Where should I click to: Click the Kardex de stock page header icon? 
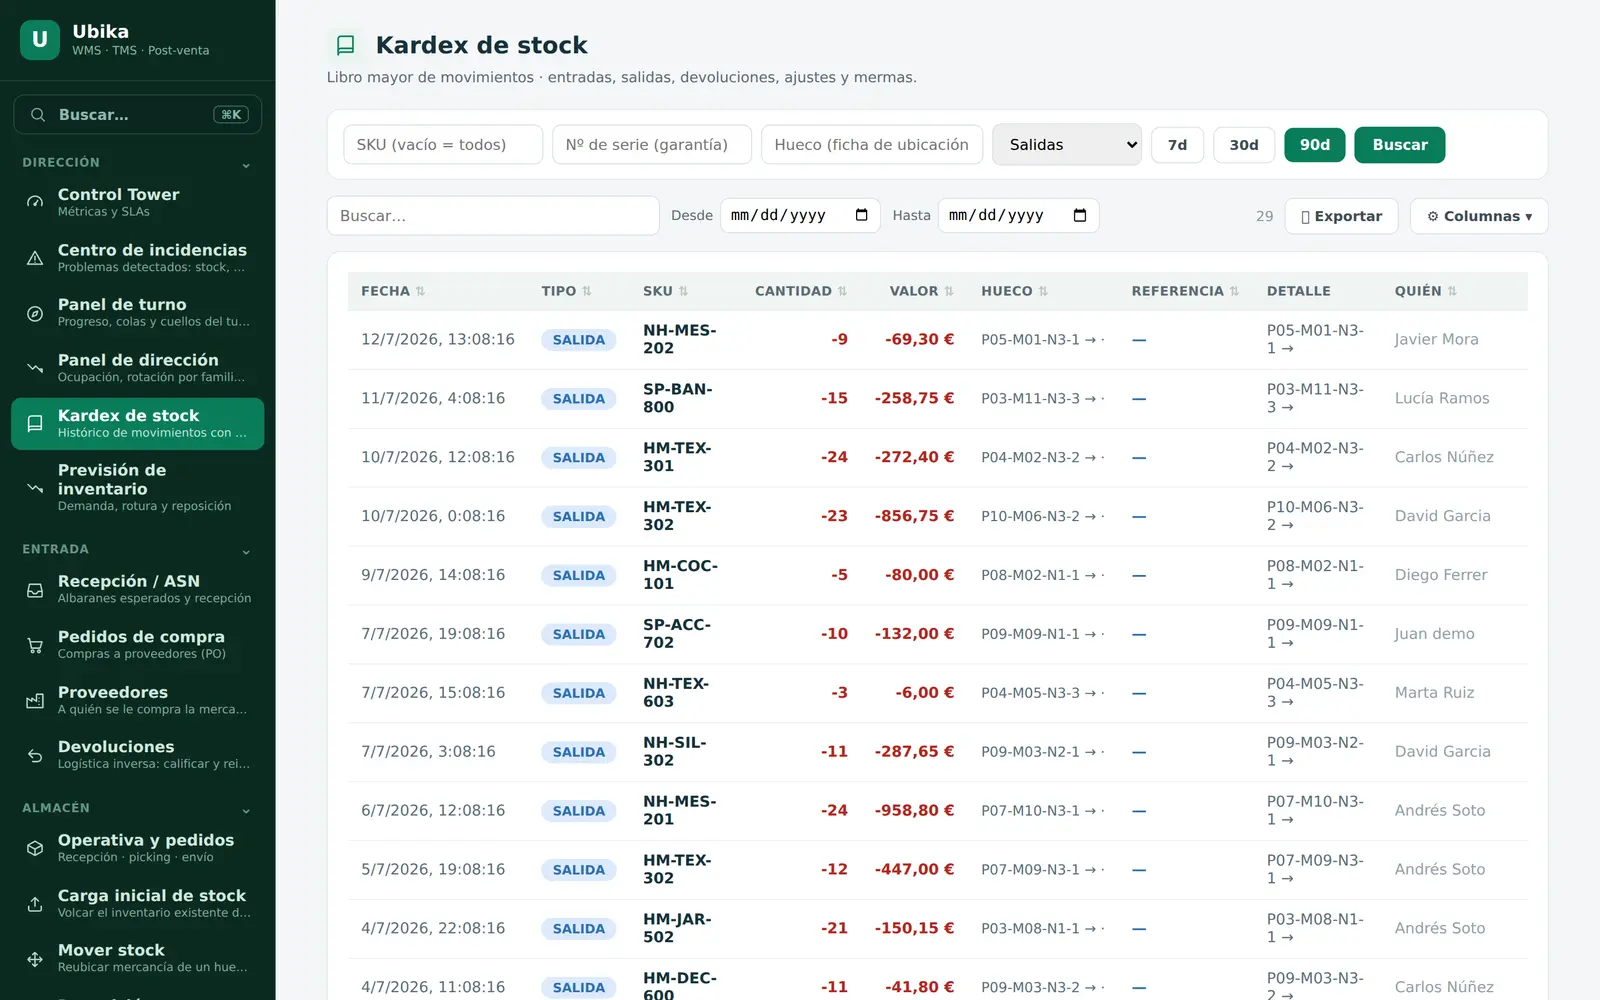click(x=346, y=45)
